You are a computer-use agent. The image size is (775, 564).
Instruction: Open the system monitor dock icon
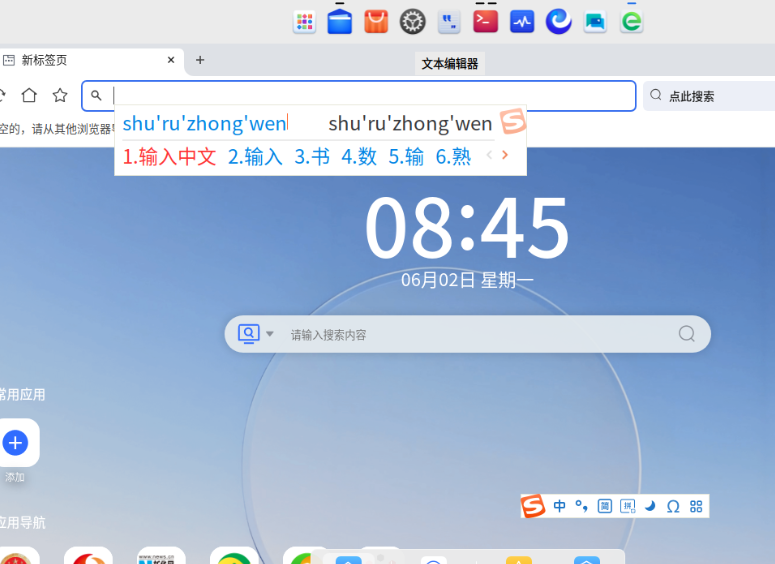(522, 22)
